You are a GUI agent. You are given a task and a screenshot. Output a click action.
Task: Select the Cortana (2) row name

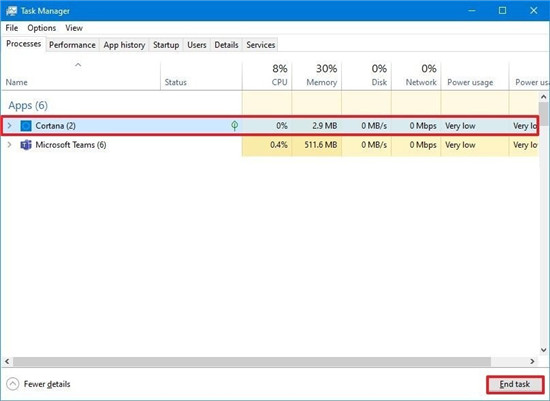tap(55, 126)
